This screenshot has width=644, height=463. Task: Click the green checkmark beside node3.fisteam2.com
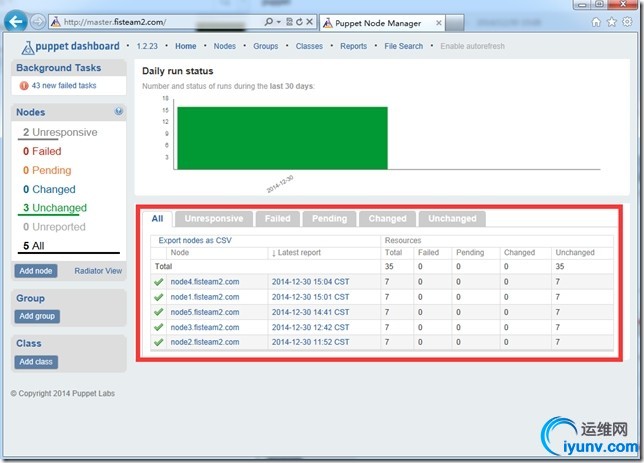point(159,327)
